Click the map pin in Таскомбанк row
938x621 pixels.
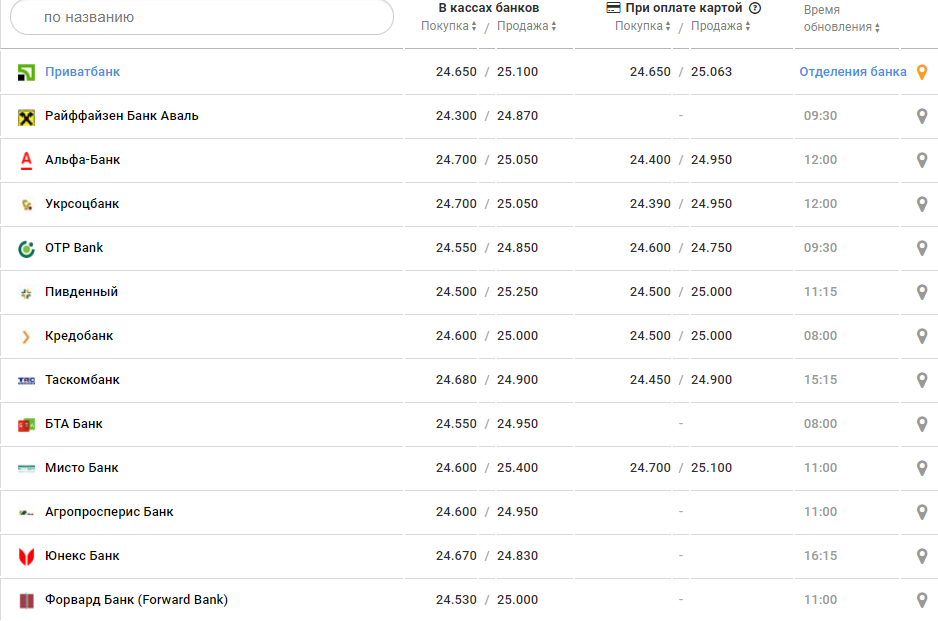click(x=922, y=380)
